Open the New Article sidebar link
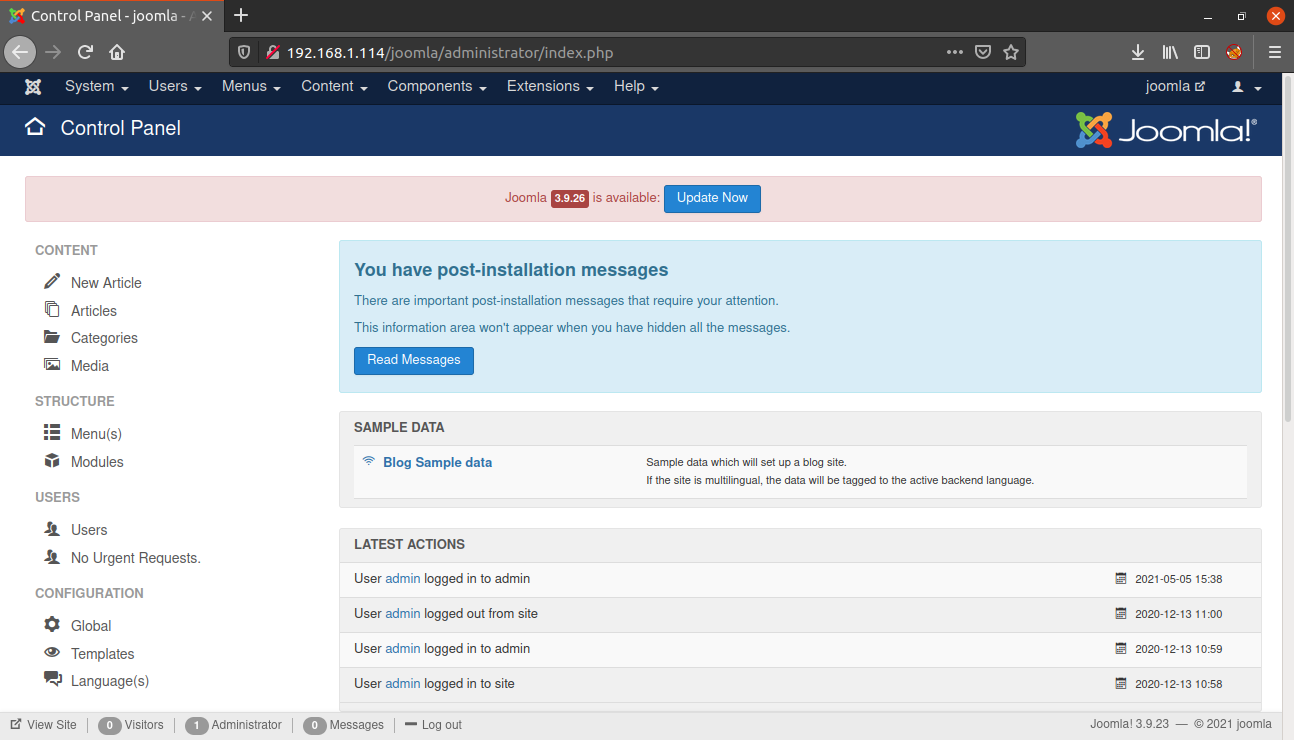The image size is (1294, 740). coord(106,283)
